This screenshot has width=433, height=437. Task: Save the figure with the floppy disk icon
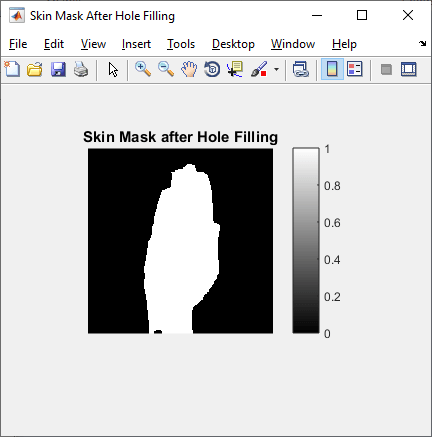pos(58,69)
